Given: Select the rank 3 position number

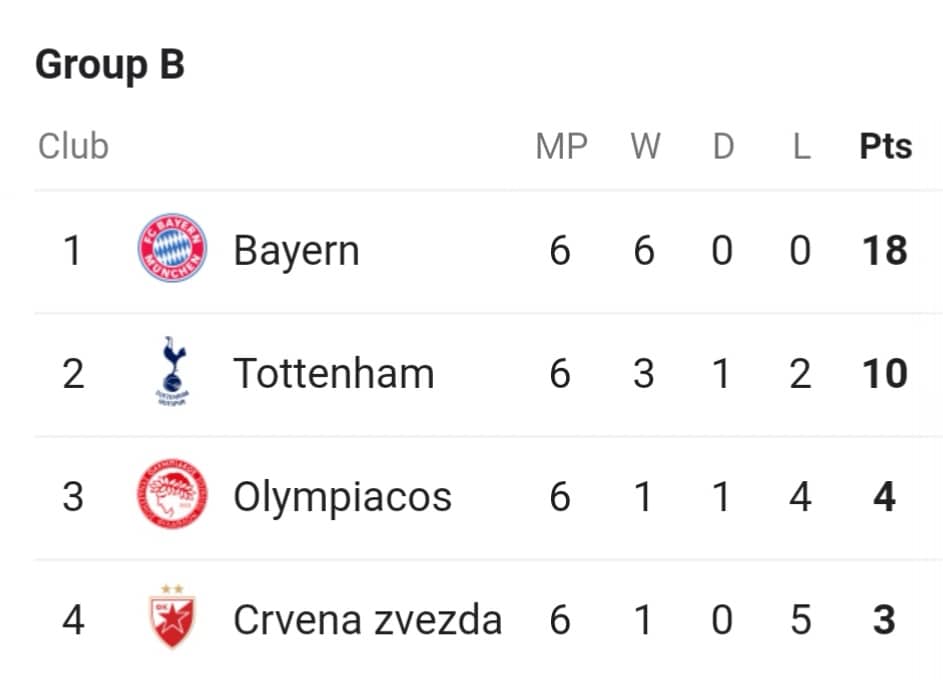Looking at the screenshot, I should pos(73,497).
